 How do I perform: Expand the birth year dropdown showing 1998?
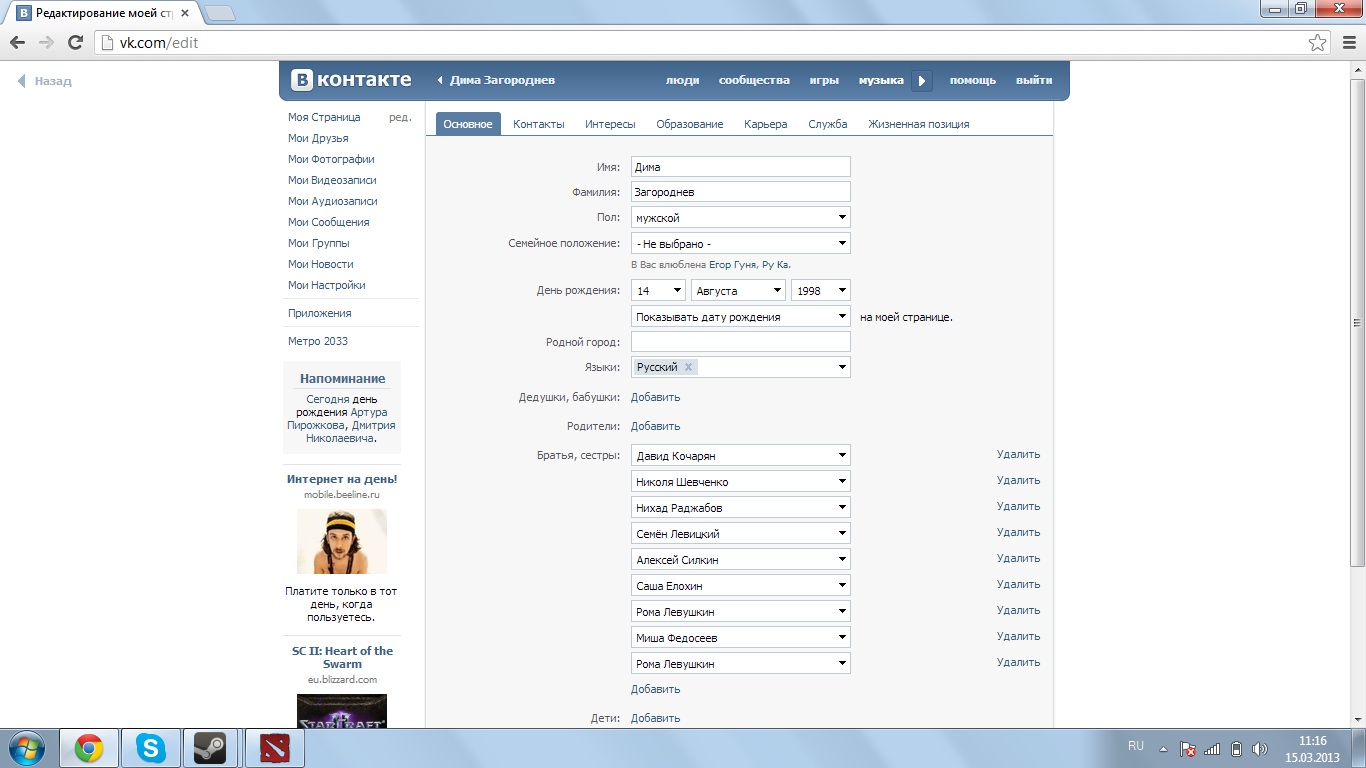[820, 291]
